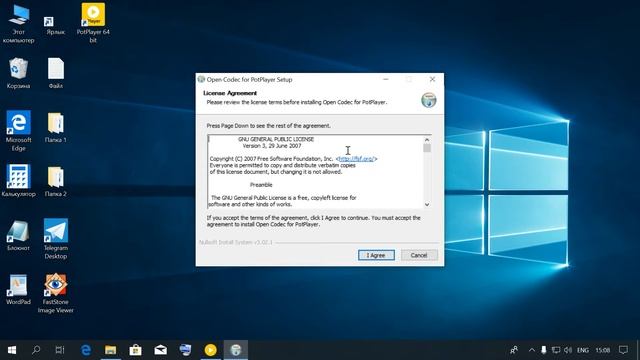
Task: Select the WordPad desktop shortcut
Action: click(x=18, y=289)
